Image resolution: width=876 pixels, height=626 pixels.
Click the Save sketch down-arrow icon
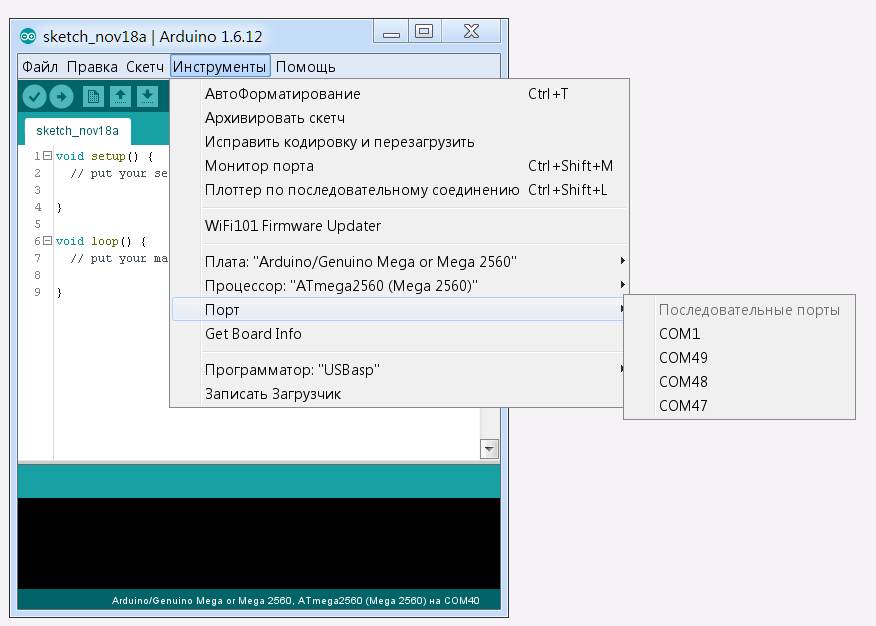(x=147, y=96)
